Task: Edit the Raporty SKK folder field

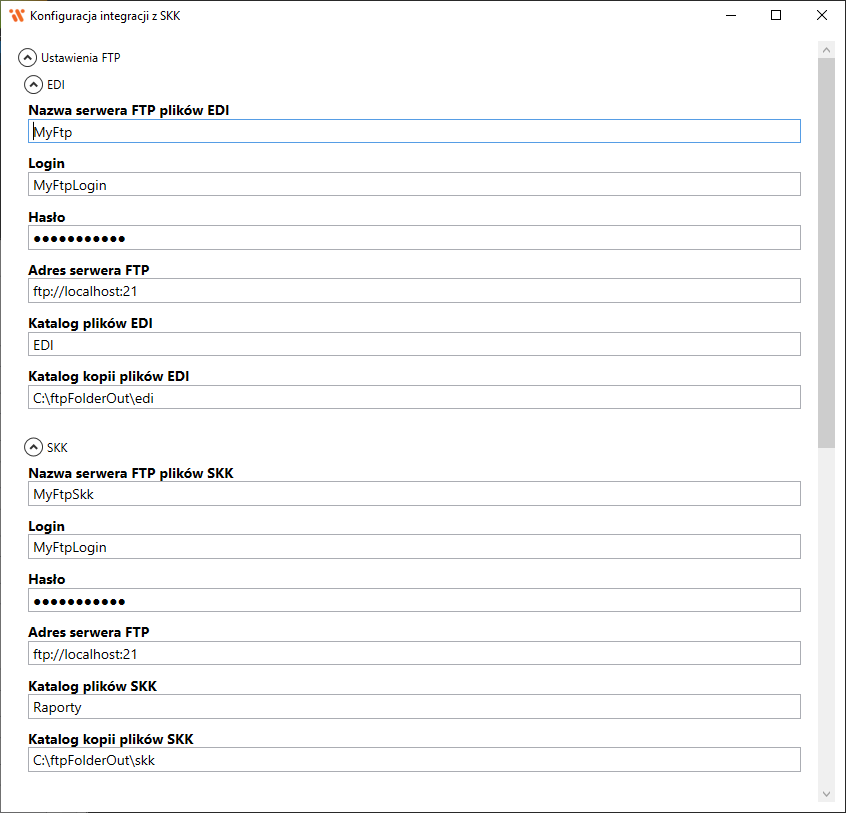Action: (414, 707)
